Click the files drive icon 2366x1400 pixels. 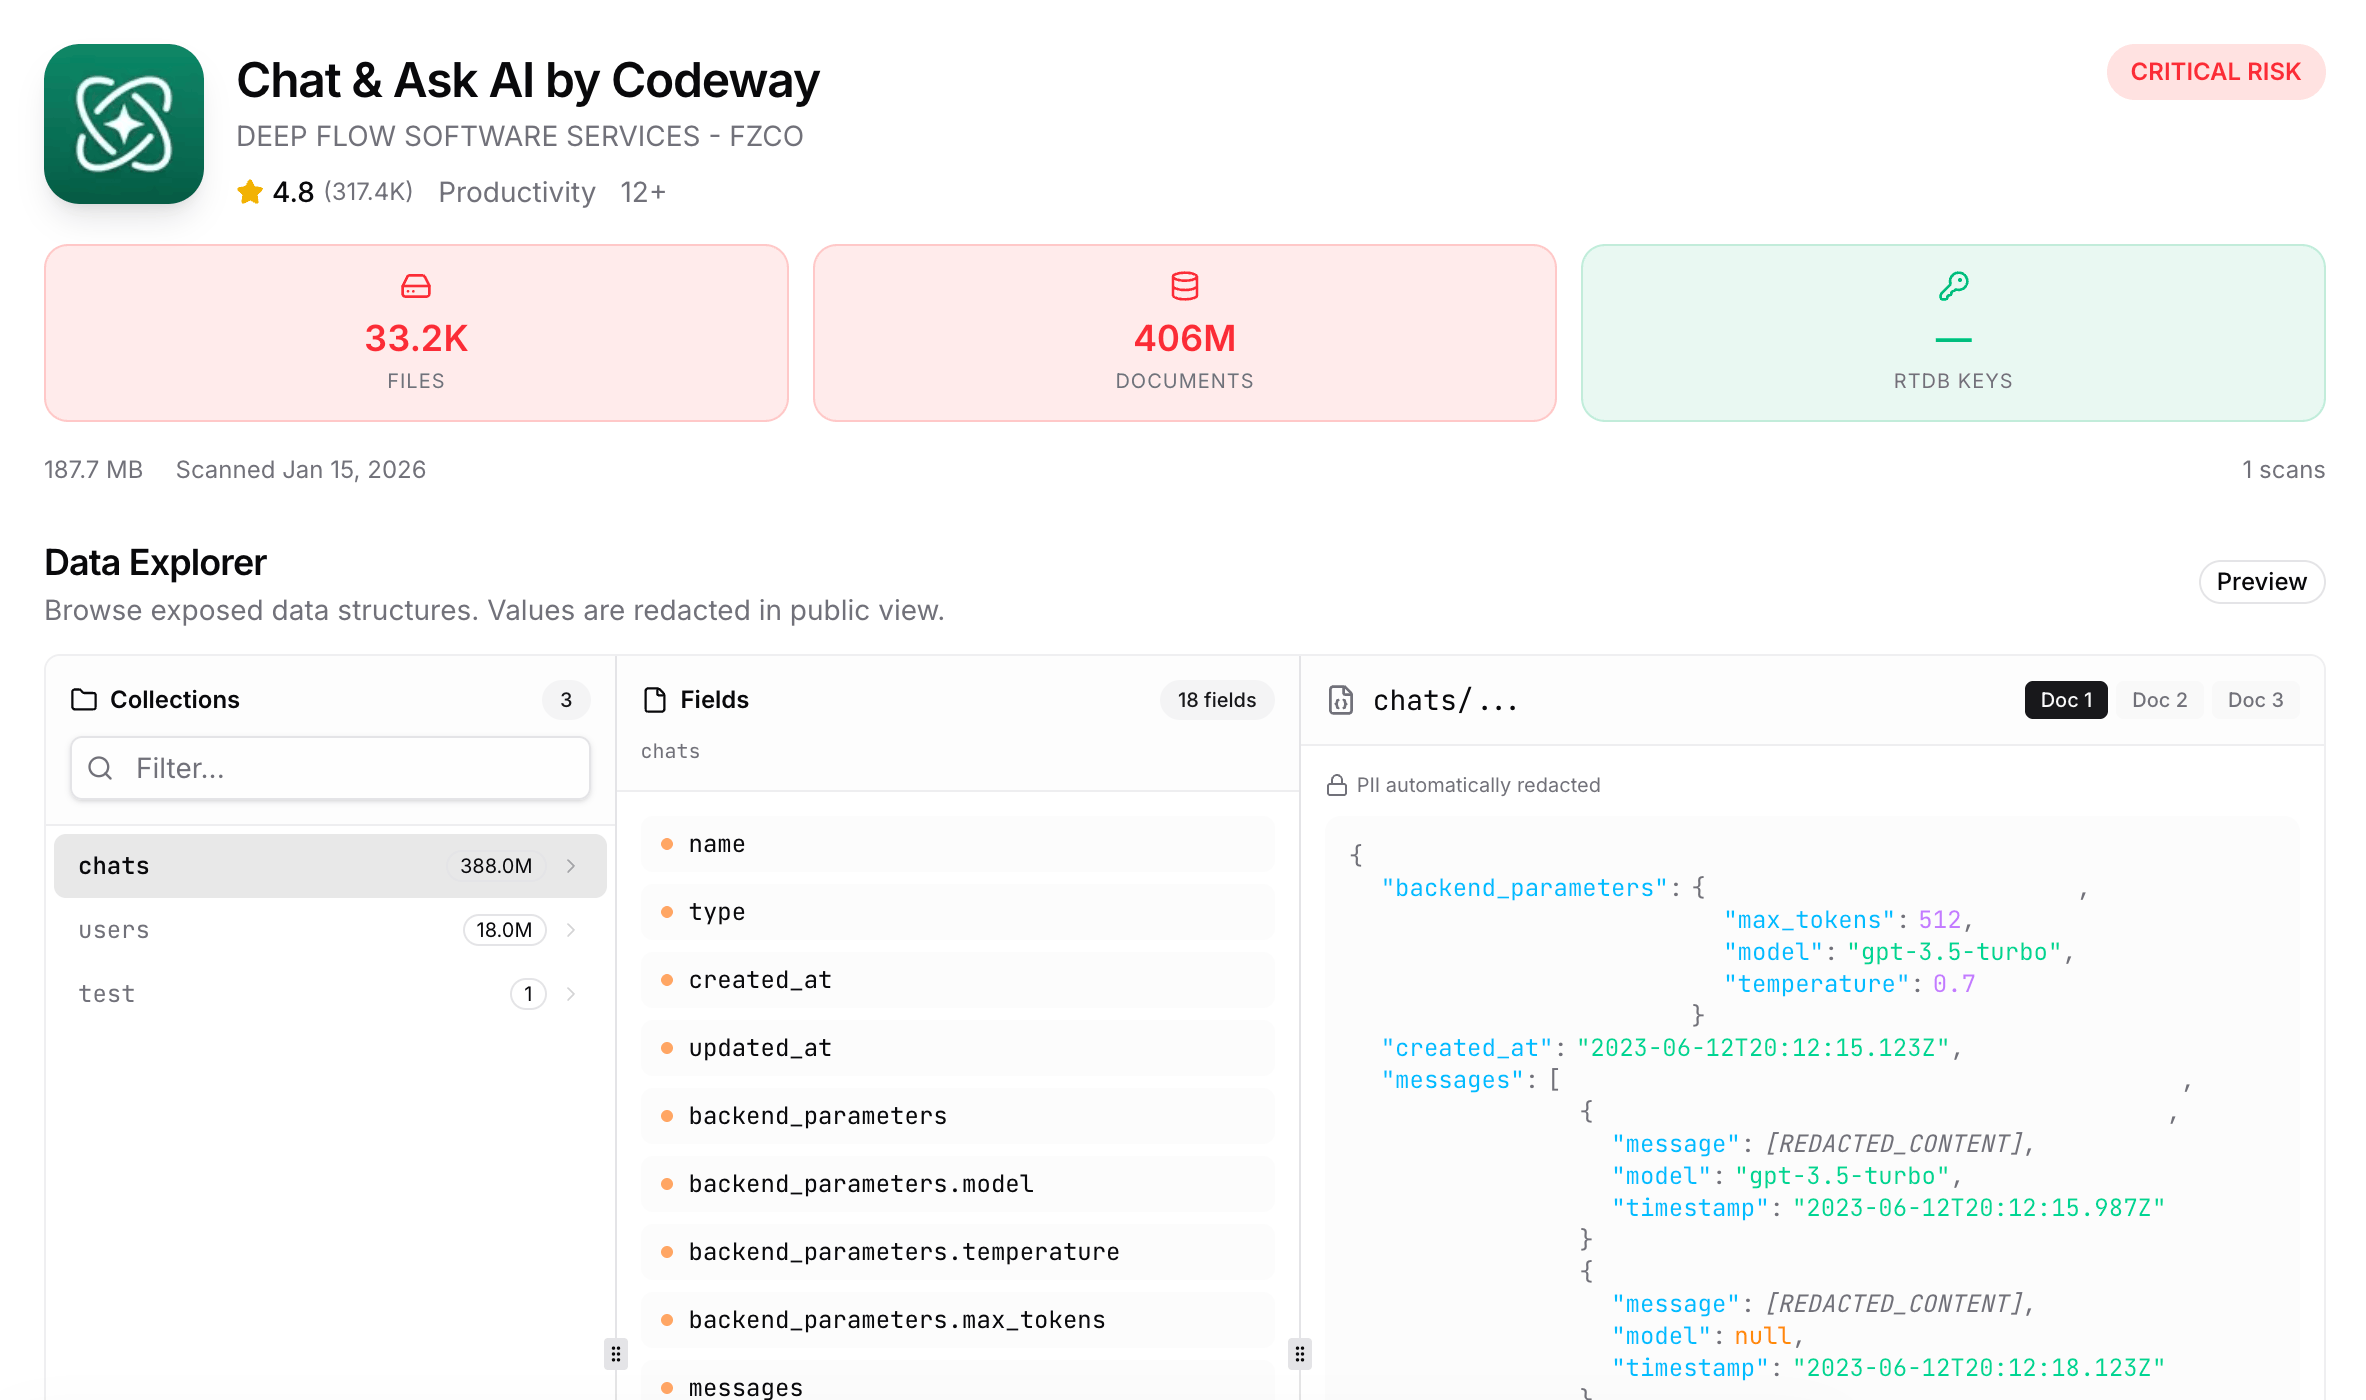416,287
